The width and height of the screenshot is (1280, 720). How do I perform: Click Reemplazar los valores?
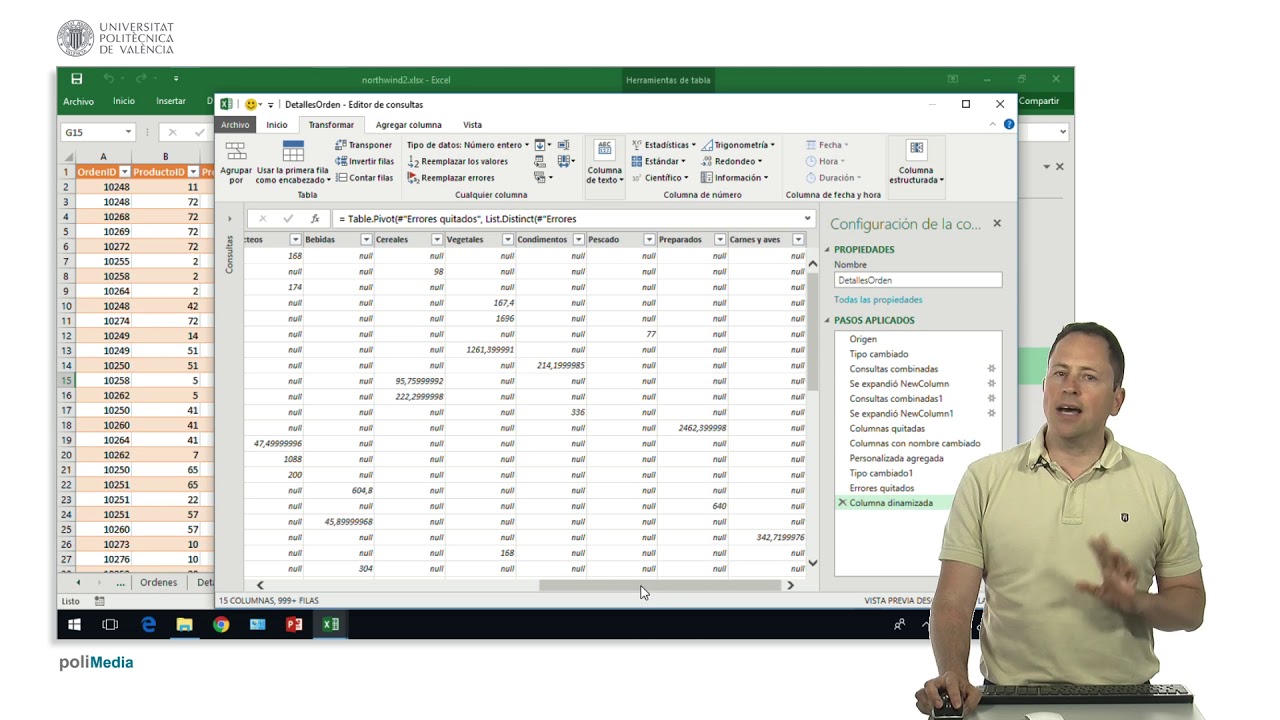[x=458, y=161]
